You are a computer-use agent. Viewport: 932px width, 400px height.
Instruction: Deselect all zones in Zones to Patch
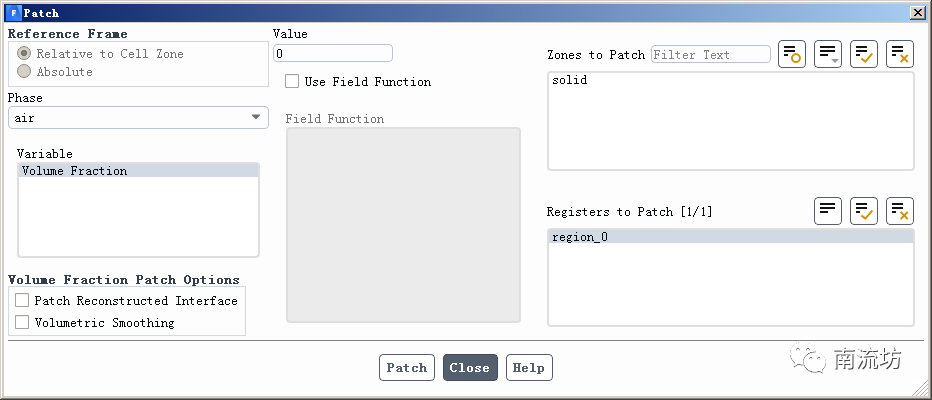(x=900, y=54)
